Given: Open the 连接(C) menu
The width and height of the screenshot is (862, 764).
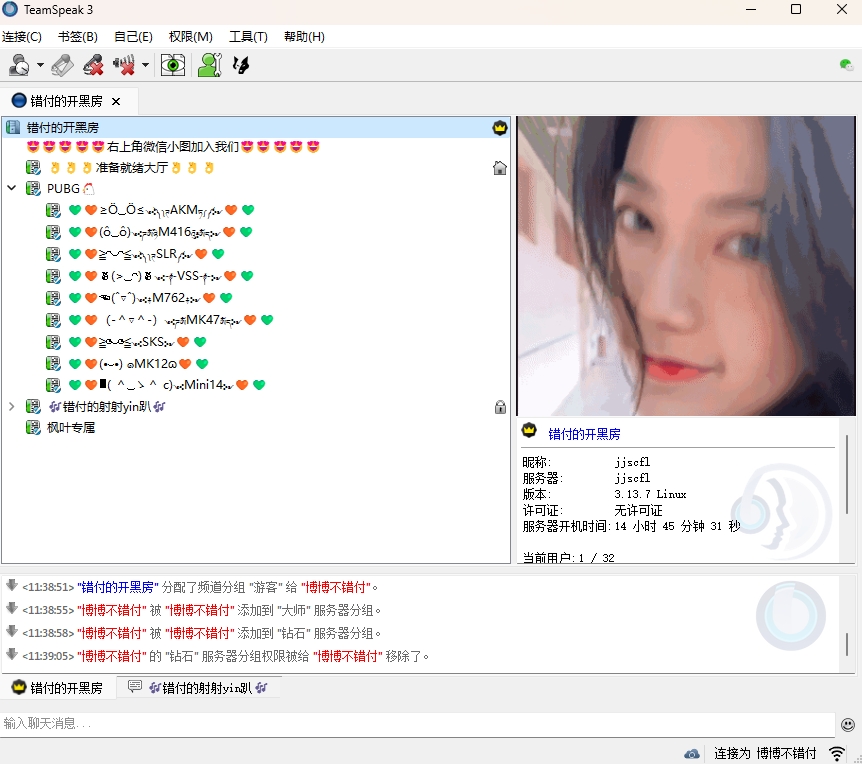Looking at the screenshot, I should pos(22,37).
